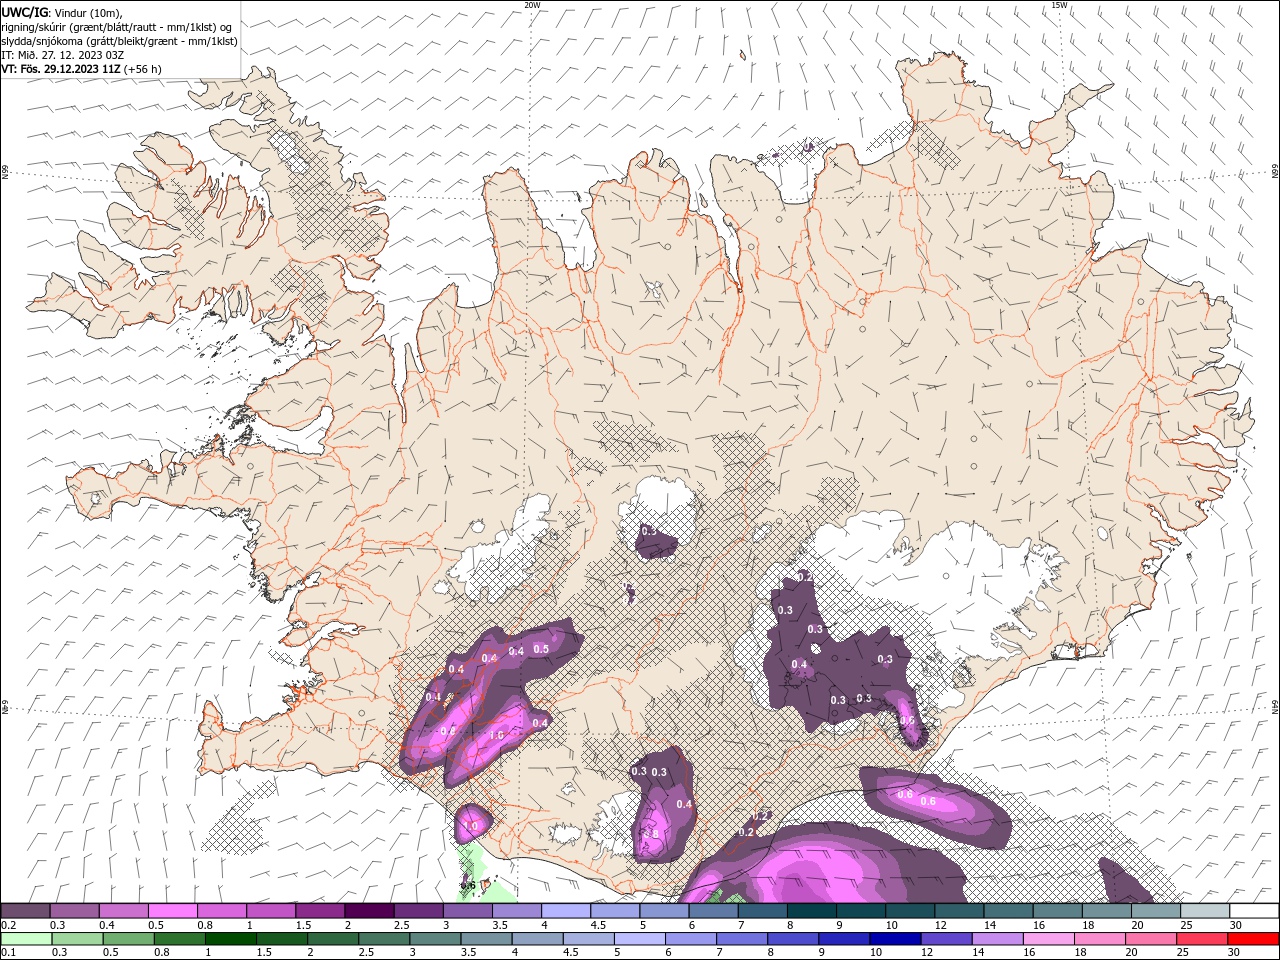Pick upper scale swatch starting at 14
1280x960 pixels.
1007,911
